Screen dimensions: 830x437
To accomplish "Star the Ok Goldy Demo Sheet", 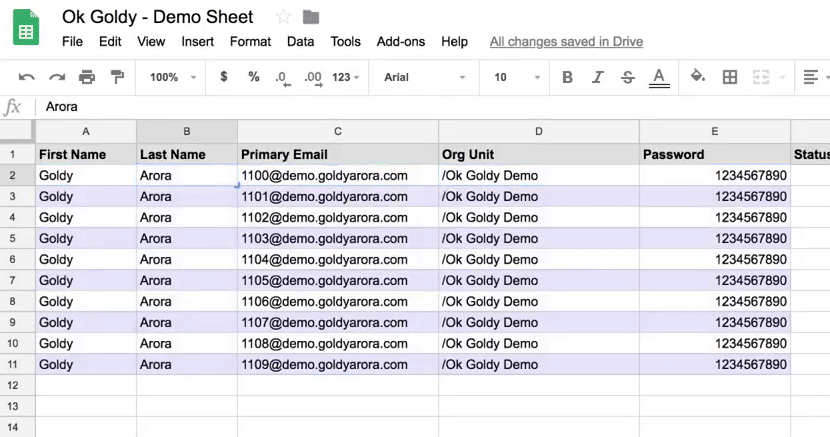I will [x=284, y=17].
